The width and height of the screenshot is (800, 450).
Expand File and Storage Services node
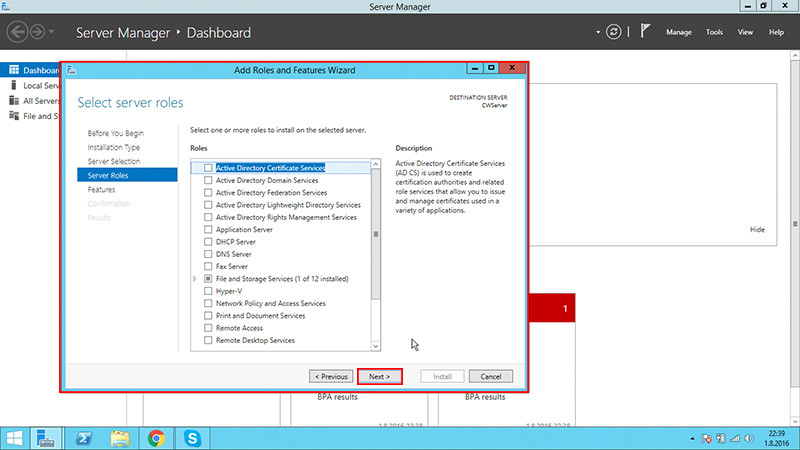point(195,279)
